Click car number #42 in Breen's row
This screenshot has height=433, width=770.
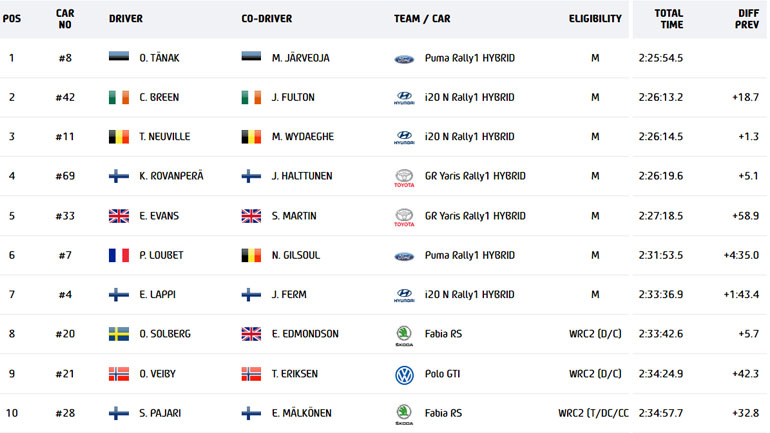[x=65, y=98]
